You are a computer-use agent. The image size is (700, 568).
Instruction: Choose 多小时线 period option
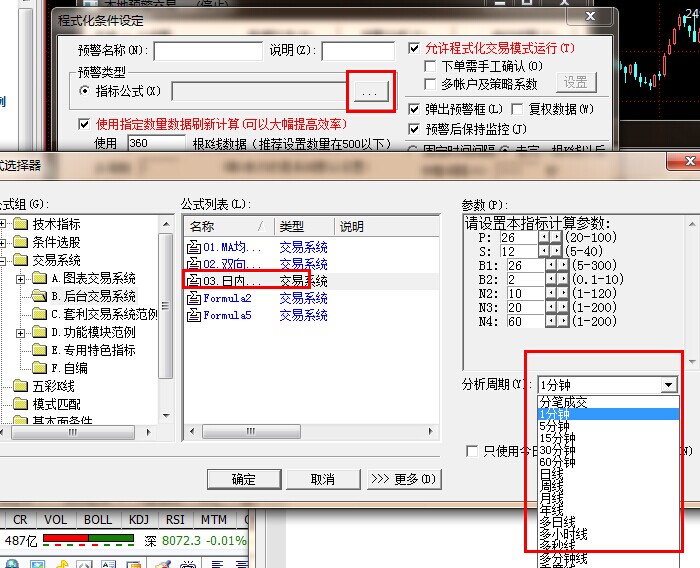coord(608,533)
